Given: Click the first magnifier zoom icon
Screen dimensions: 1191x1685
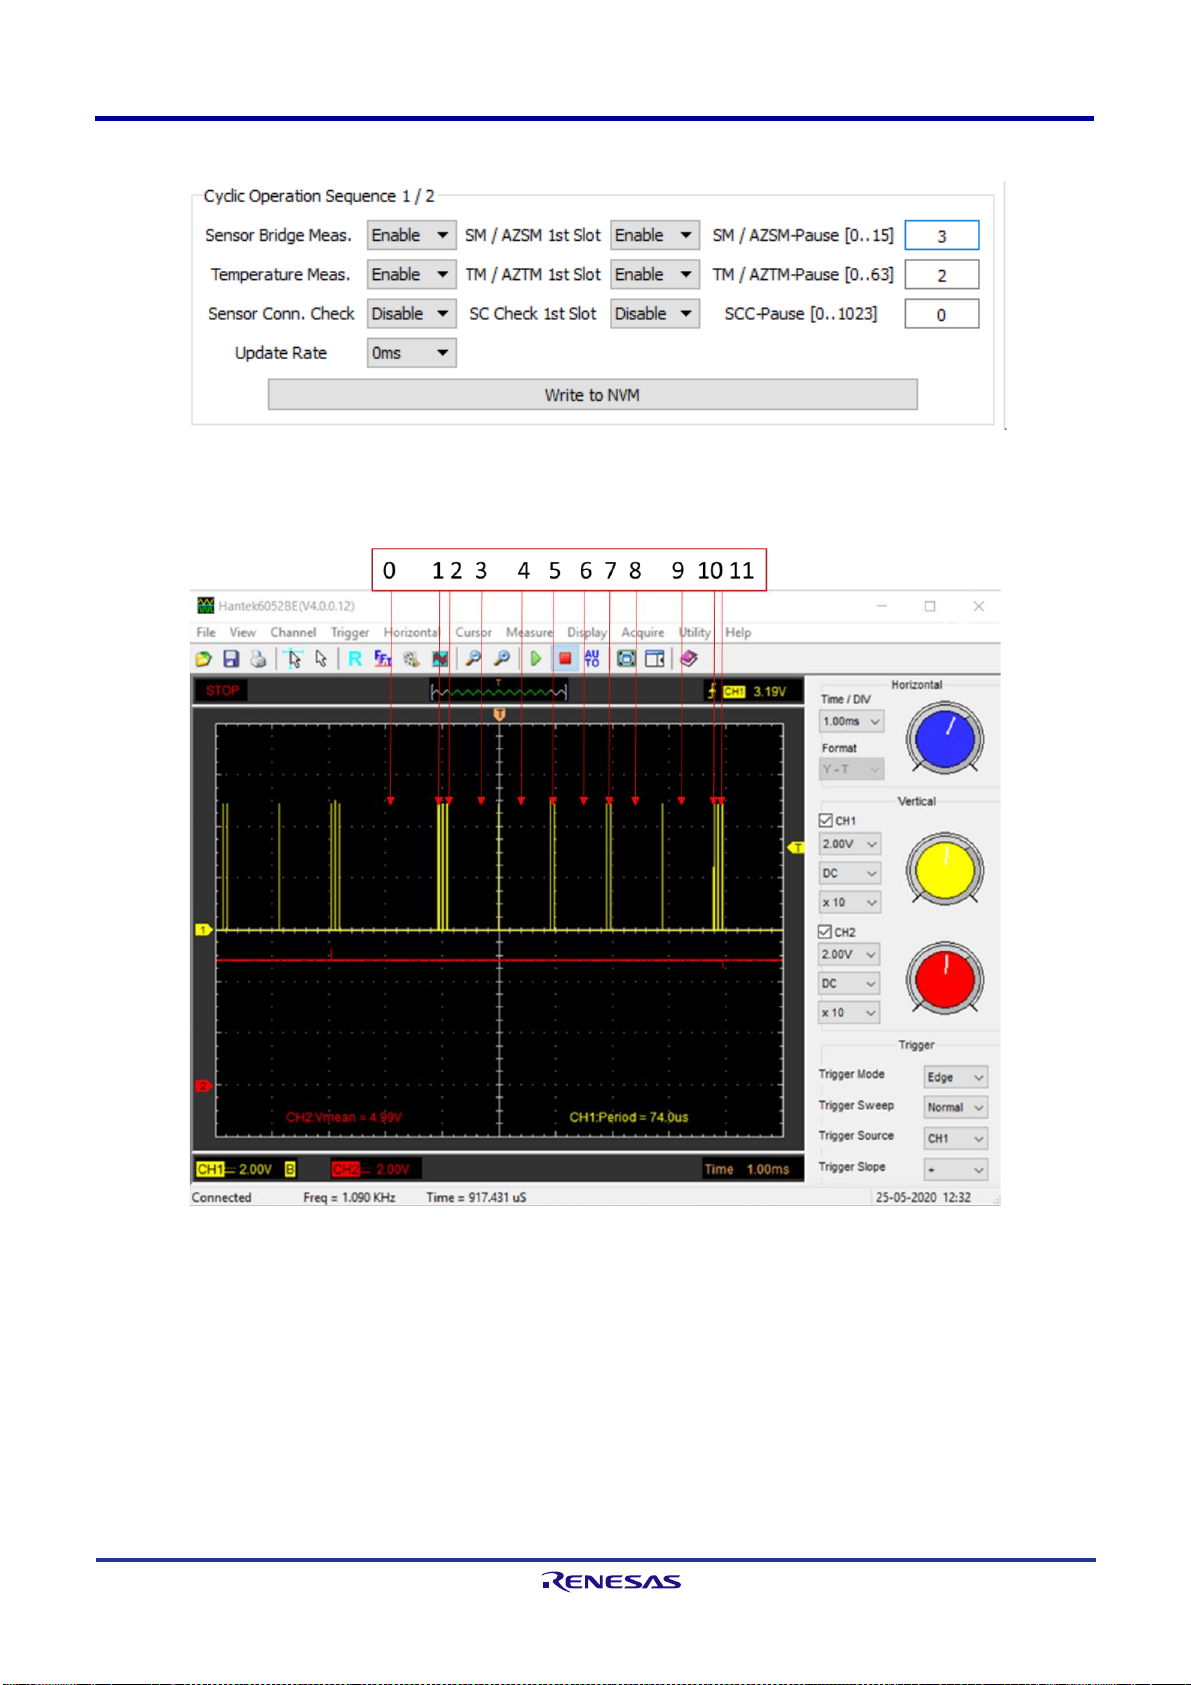Looking at the screenshot, I should click(x=474, y=659).
